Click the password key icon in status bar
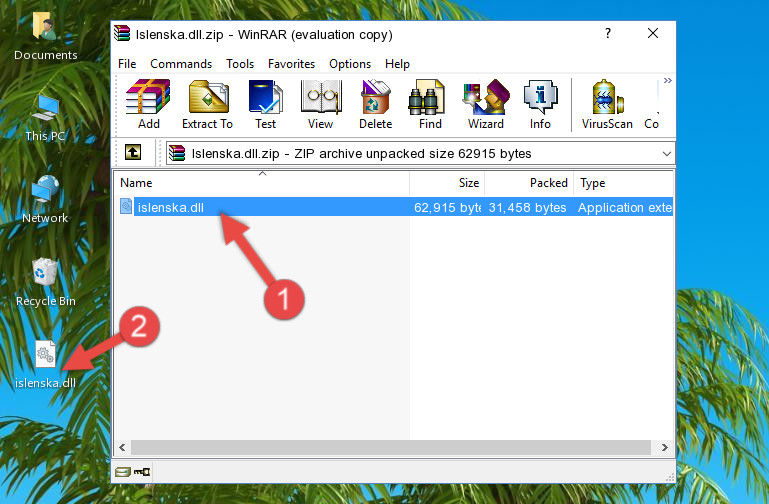Viewport: 769px width, 504px height. tap(142, 472)
